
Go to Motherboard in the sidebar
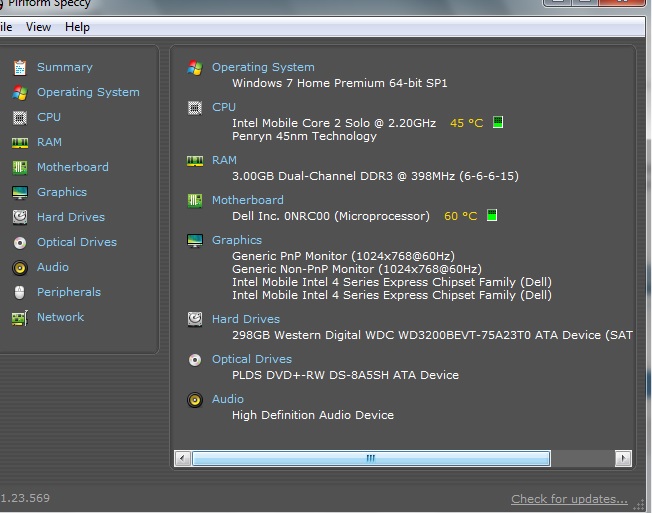tap(73, 167)
